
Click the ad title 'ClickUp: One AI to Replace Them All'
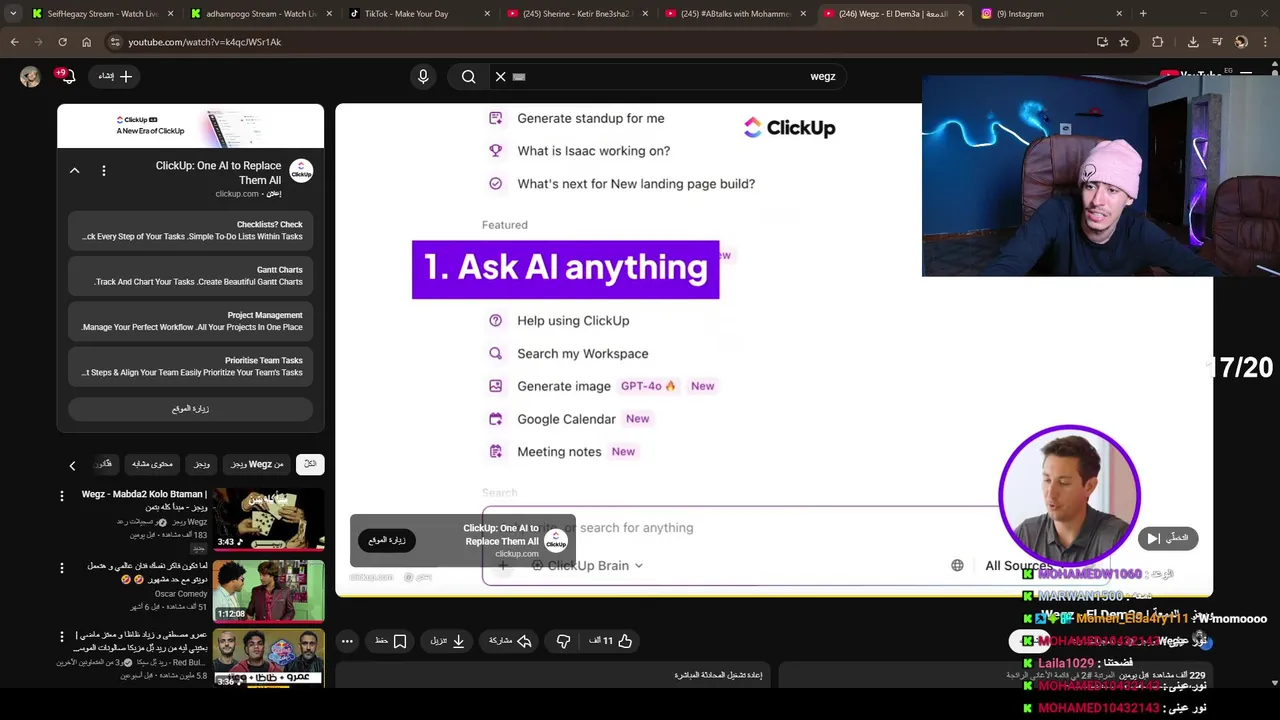[218, 173]
